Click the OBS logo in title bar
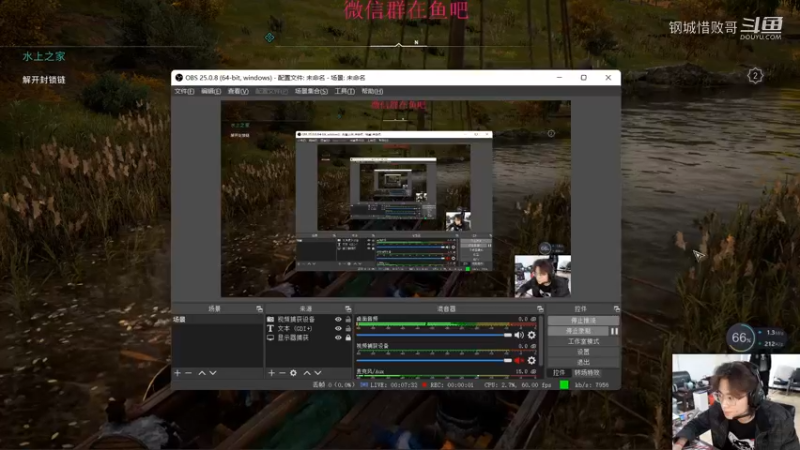The image size is (800, 450). pyautogui.click(x=179, y=78)
